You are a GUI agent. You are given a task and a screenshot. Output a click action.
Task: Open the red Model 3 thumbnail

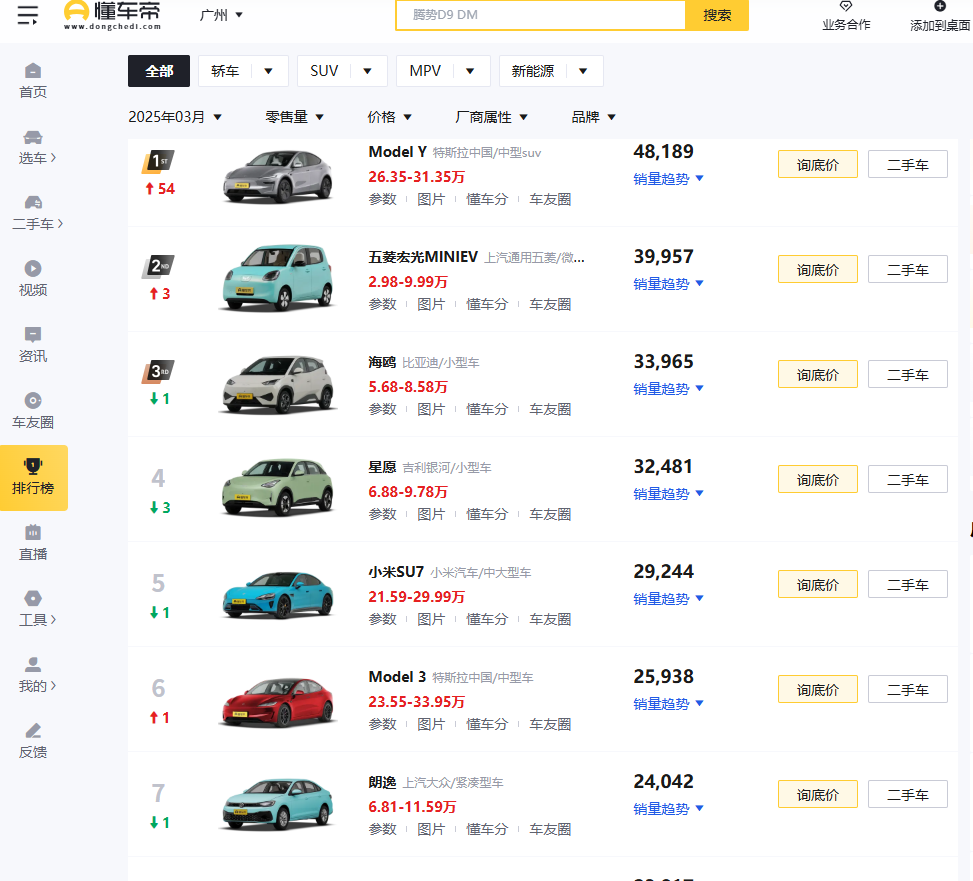coord(277,701)
